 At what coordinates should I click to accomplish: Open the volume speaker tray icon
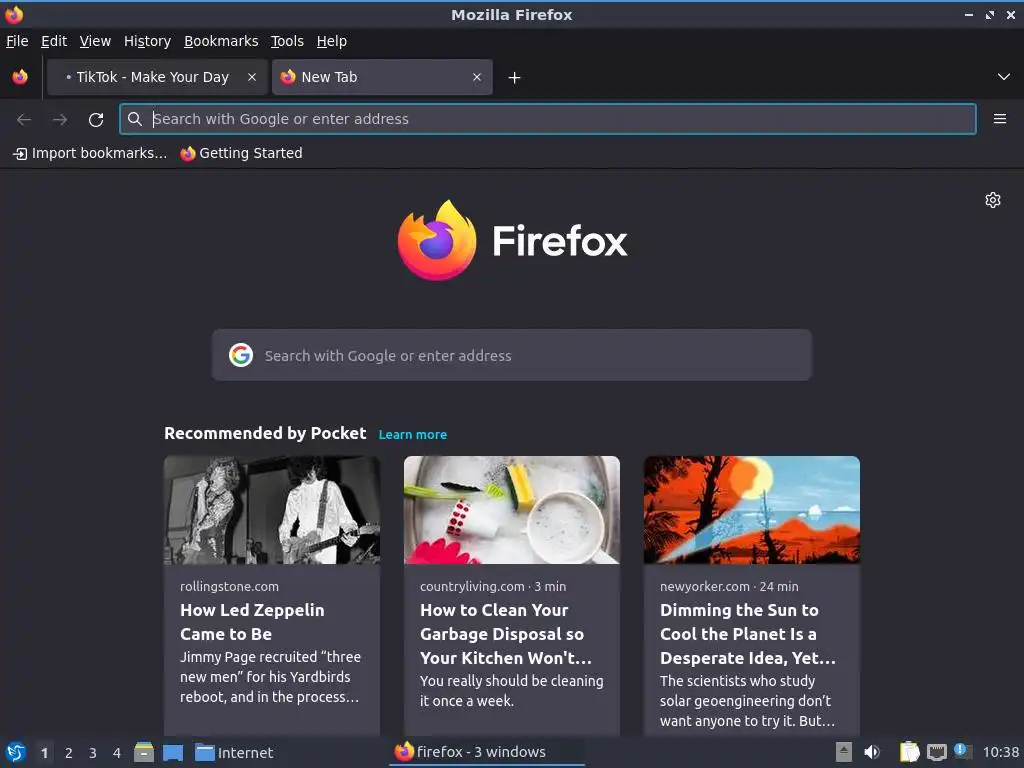pyautogui.click(x=872, y=752)
